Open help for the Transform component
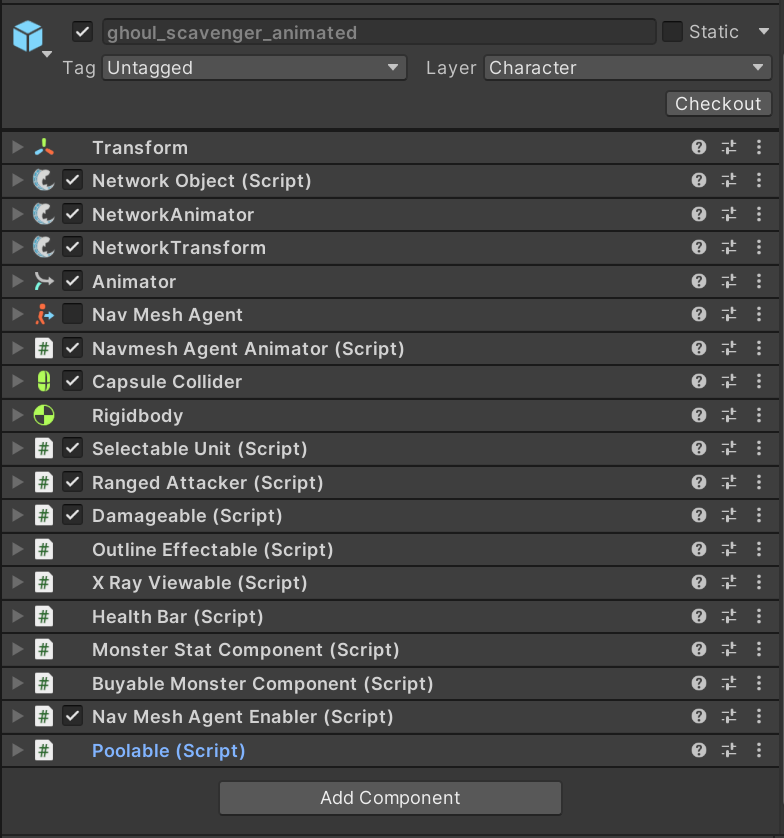Image resolution: width=784 pixels, height=838 pixels. [x=698, y=147]
